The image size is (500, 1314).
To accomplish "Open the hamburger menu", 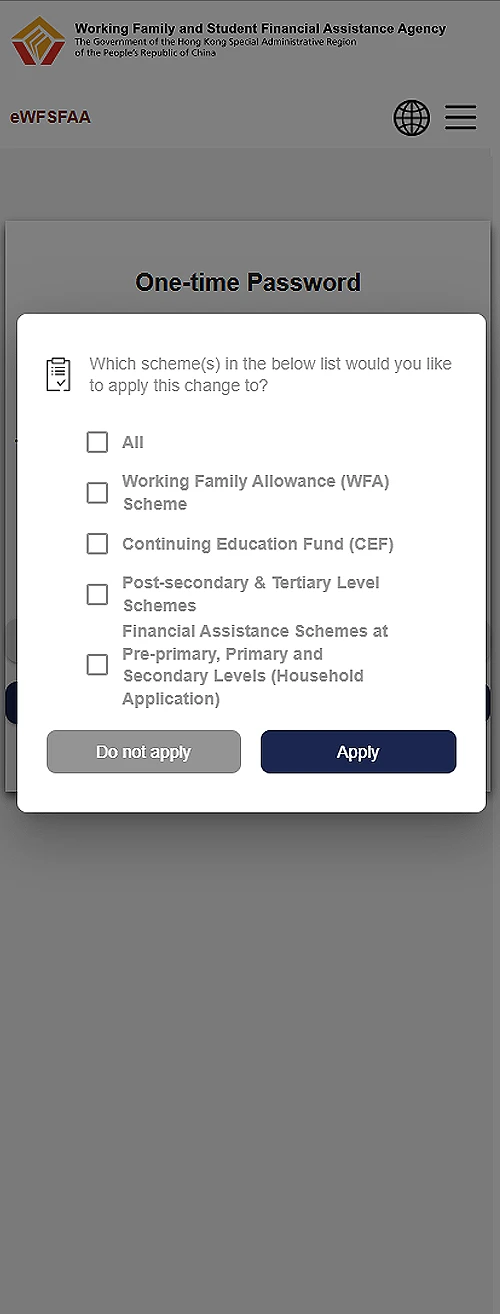I will pyautogui.click(x=461, y=117).
